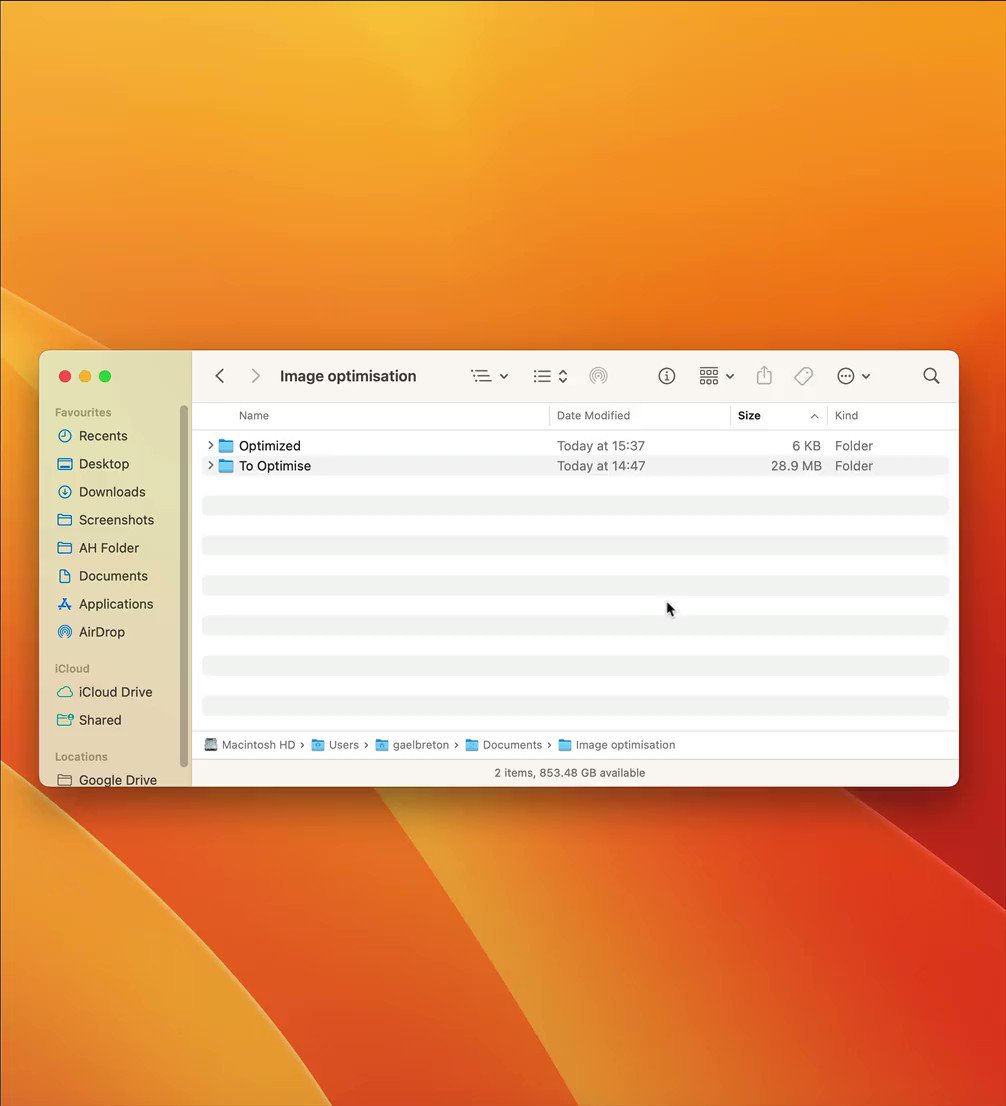1006x1106 pixels.
Task: Click Users in the path bar
Action: (335, 745)
